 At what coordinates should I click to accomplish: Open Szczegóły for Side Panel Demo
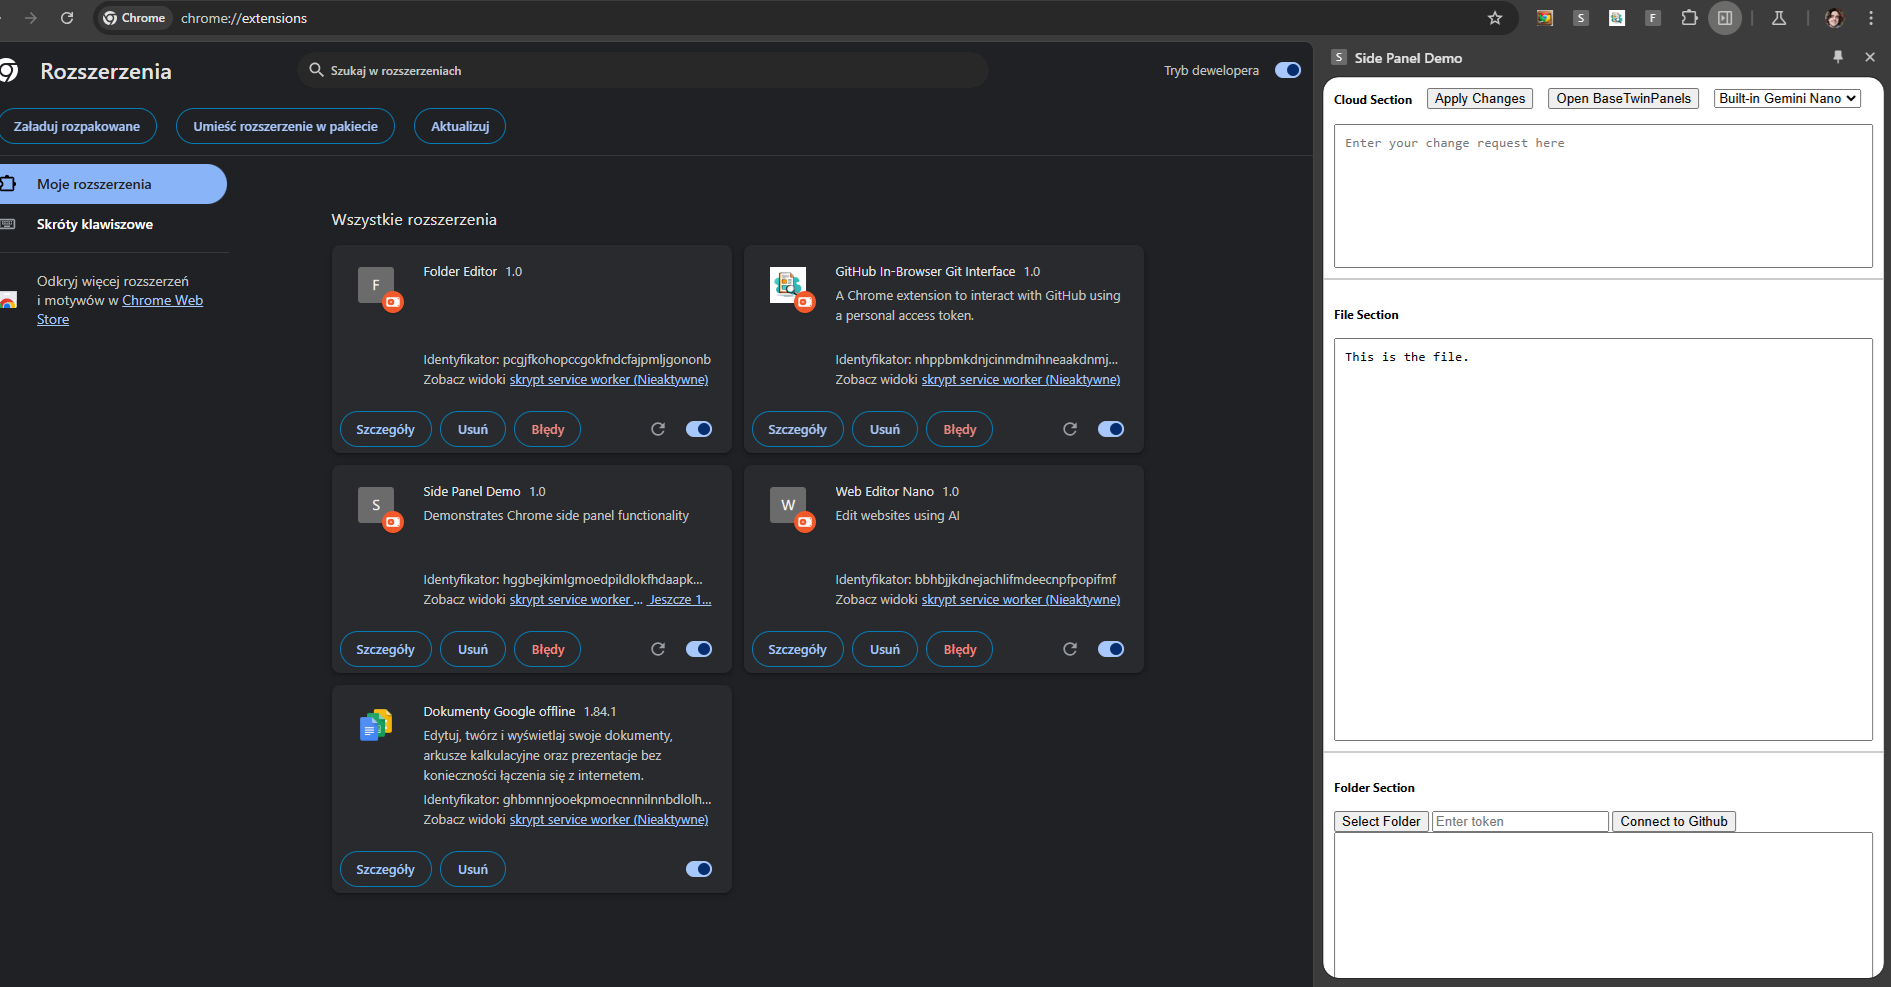385,649
